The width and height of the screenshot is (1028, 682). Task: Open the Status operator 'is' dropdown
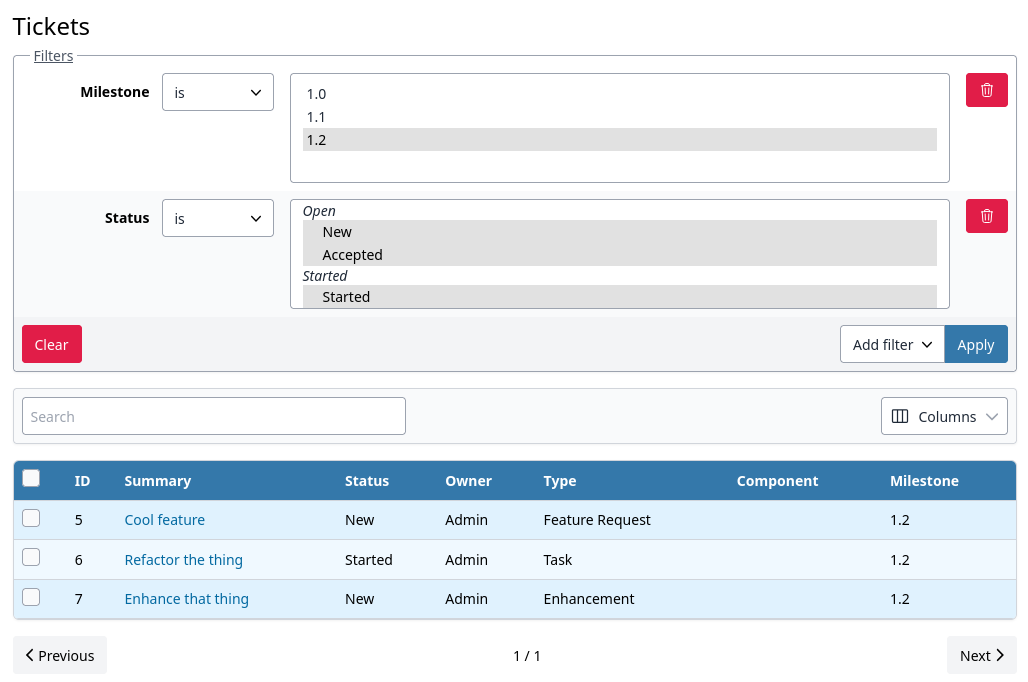218,218
